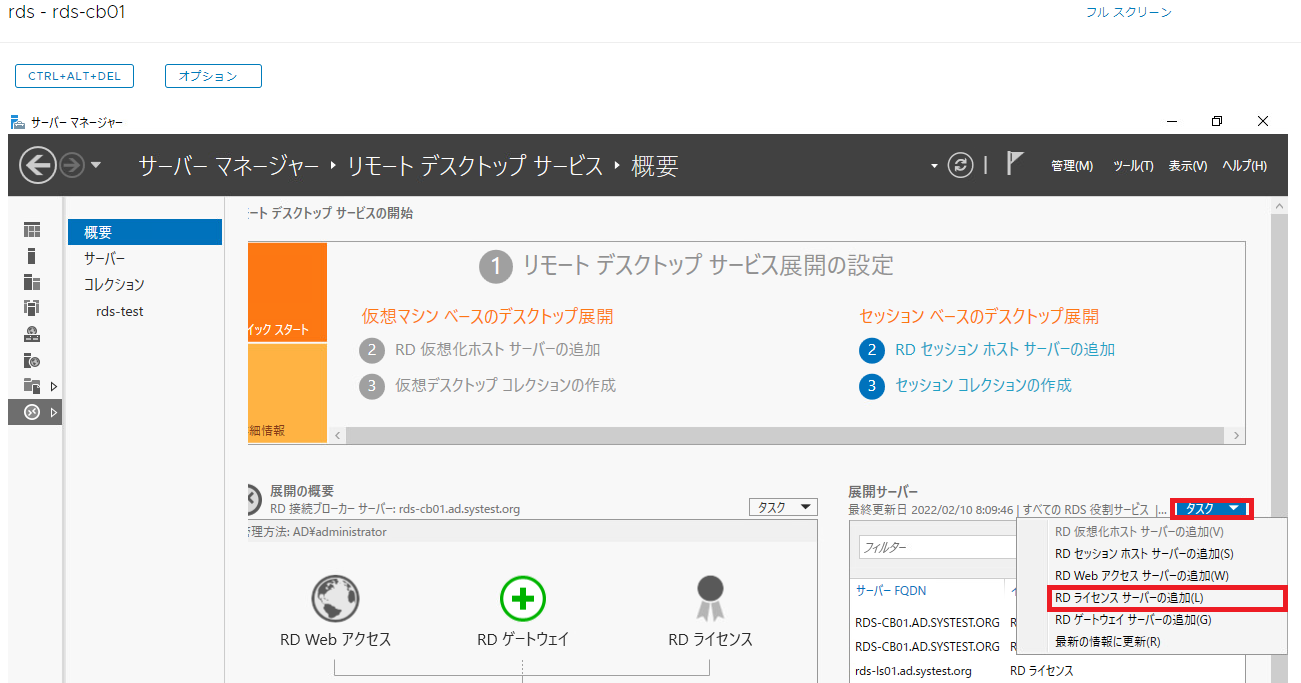Open the 展開の概要 タスク dropdown
1301x683 pixels.
[782, 507]
